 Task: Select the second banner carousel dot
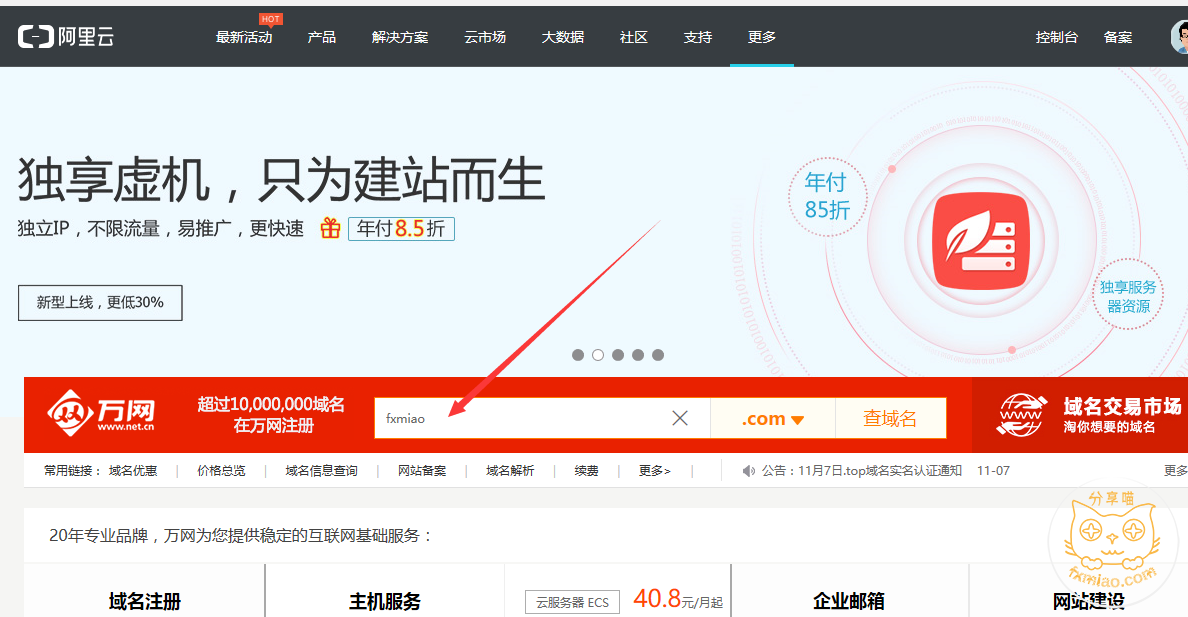click(598, 355)
